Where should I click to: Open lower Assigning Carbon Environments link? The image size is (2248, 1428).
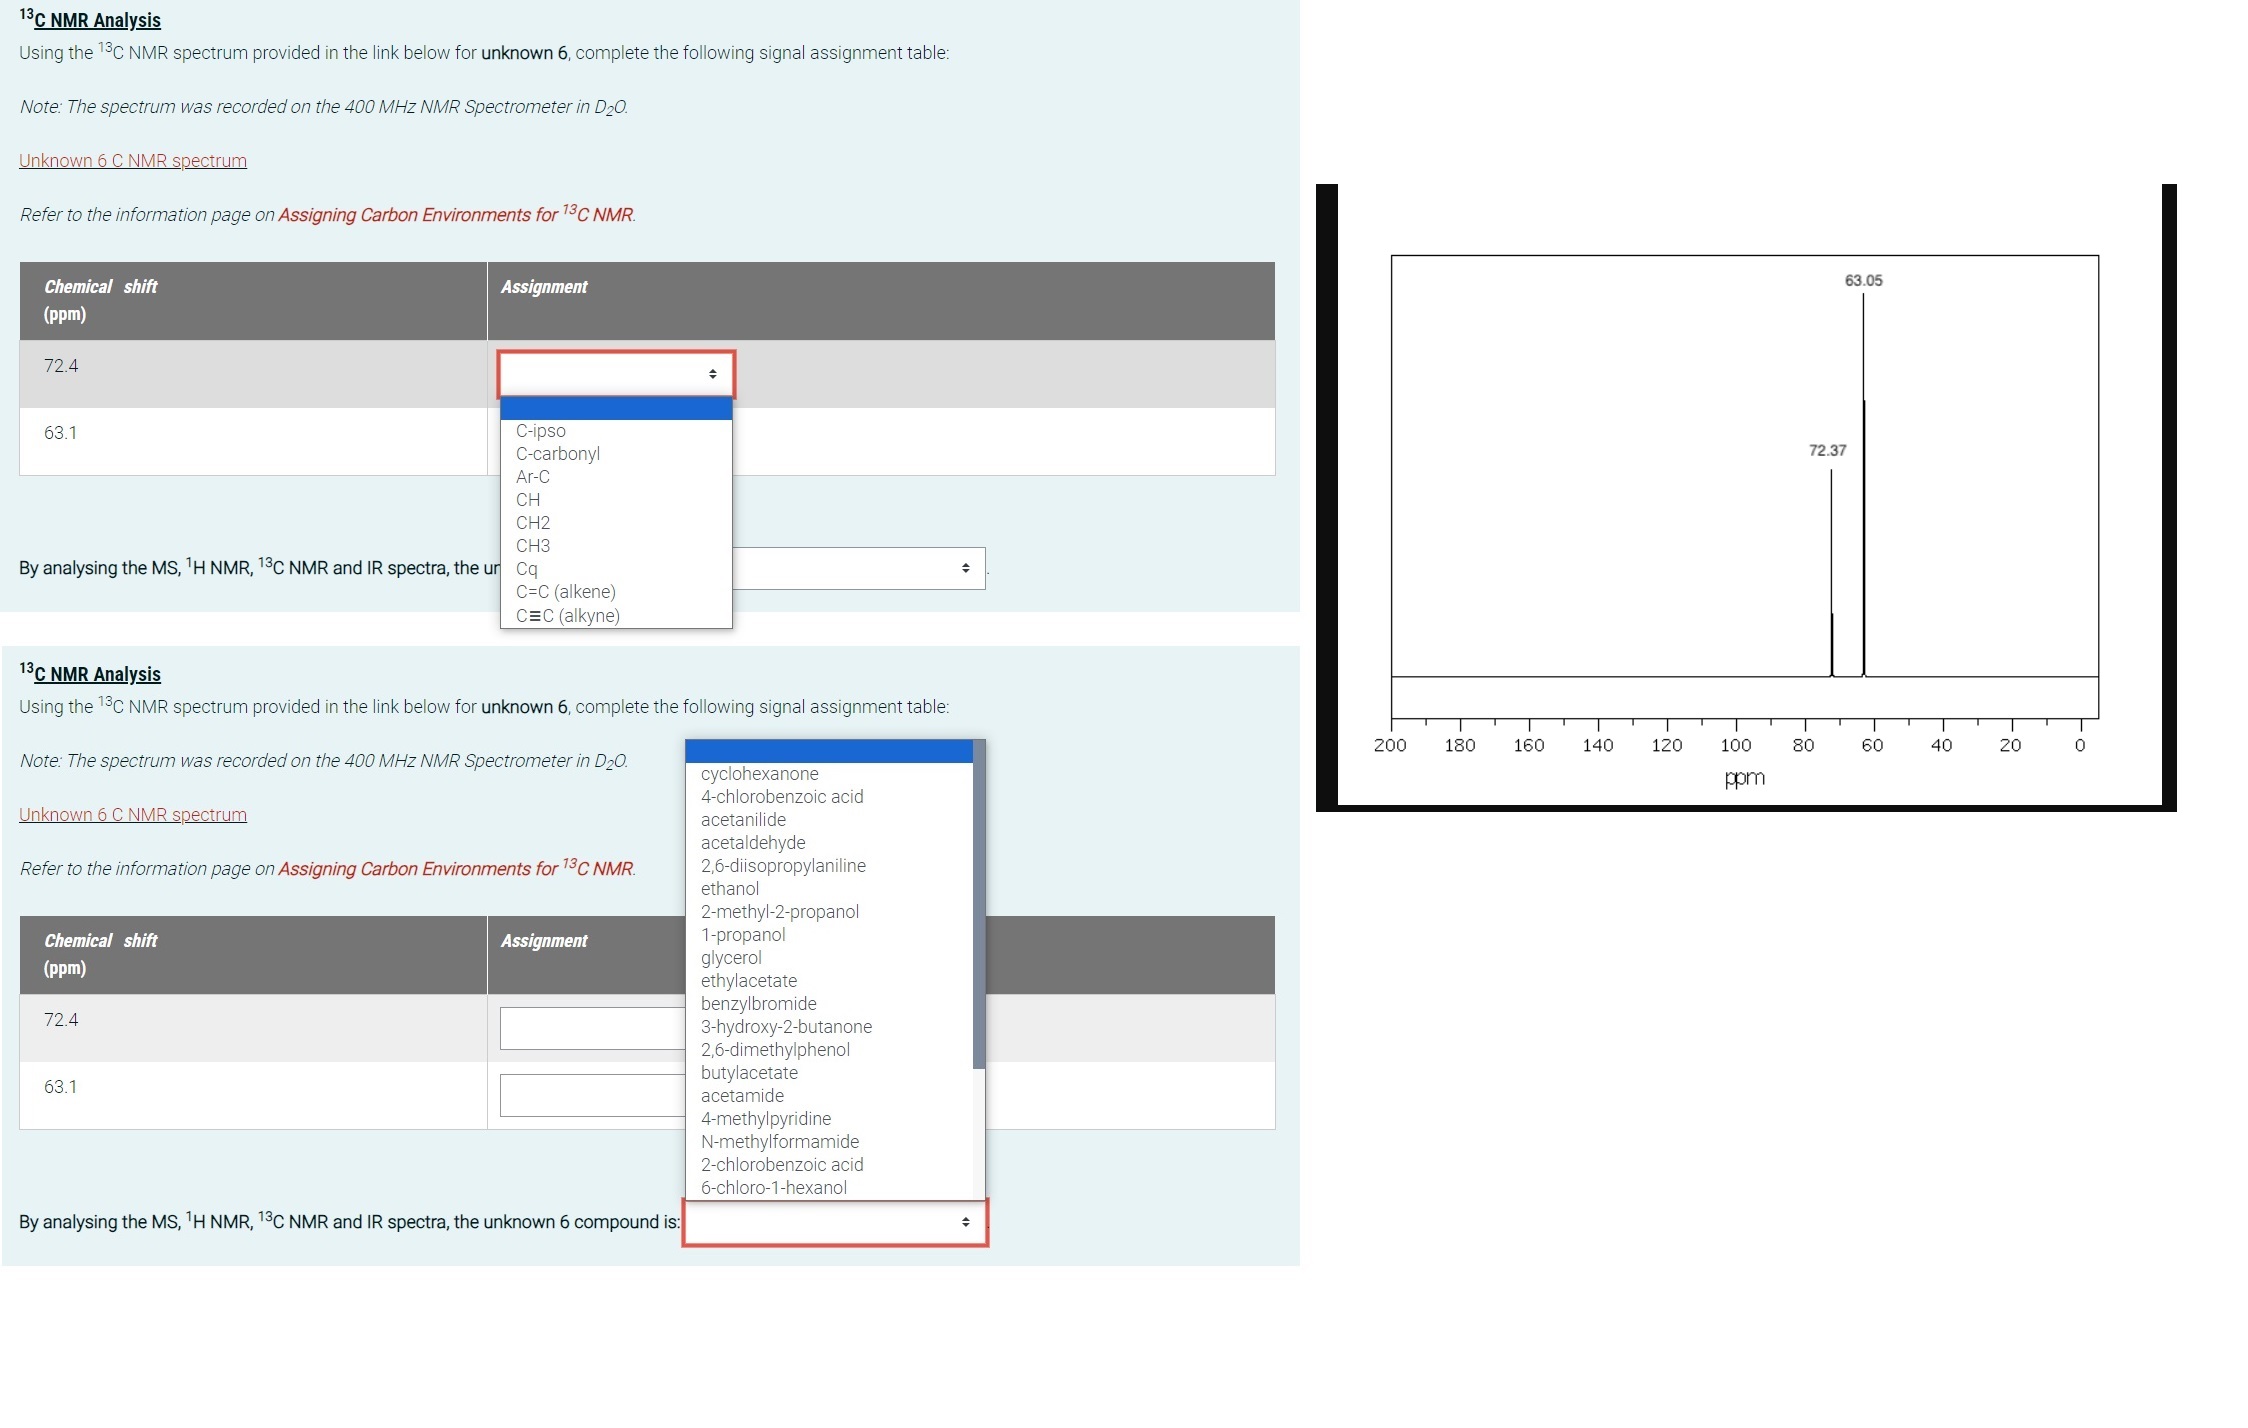(456, 869)
